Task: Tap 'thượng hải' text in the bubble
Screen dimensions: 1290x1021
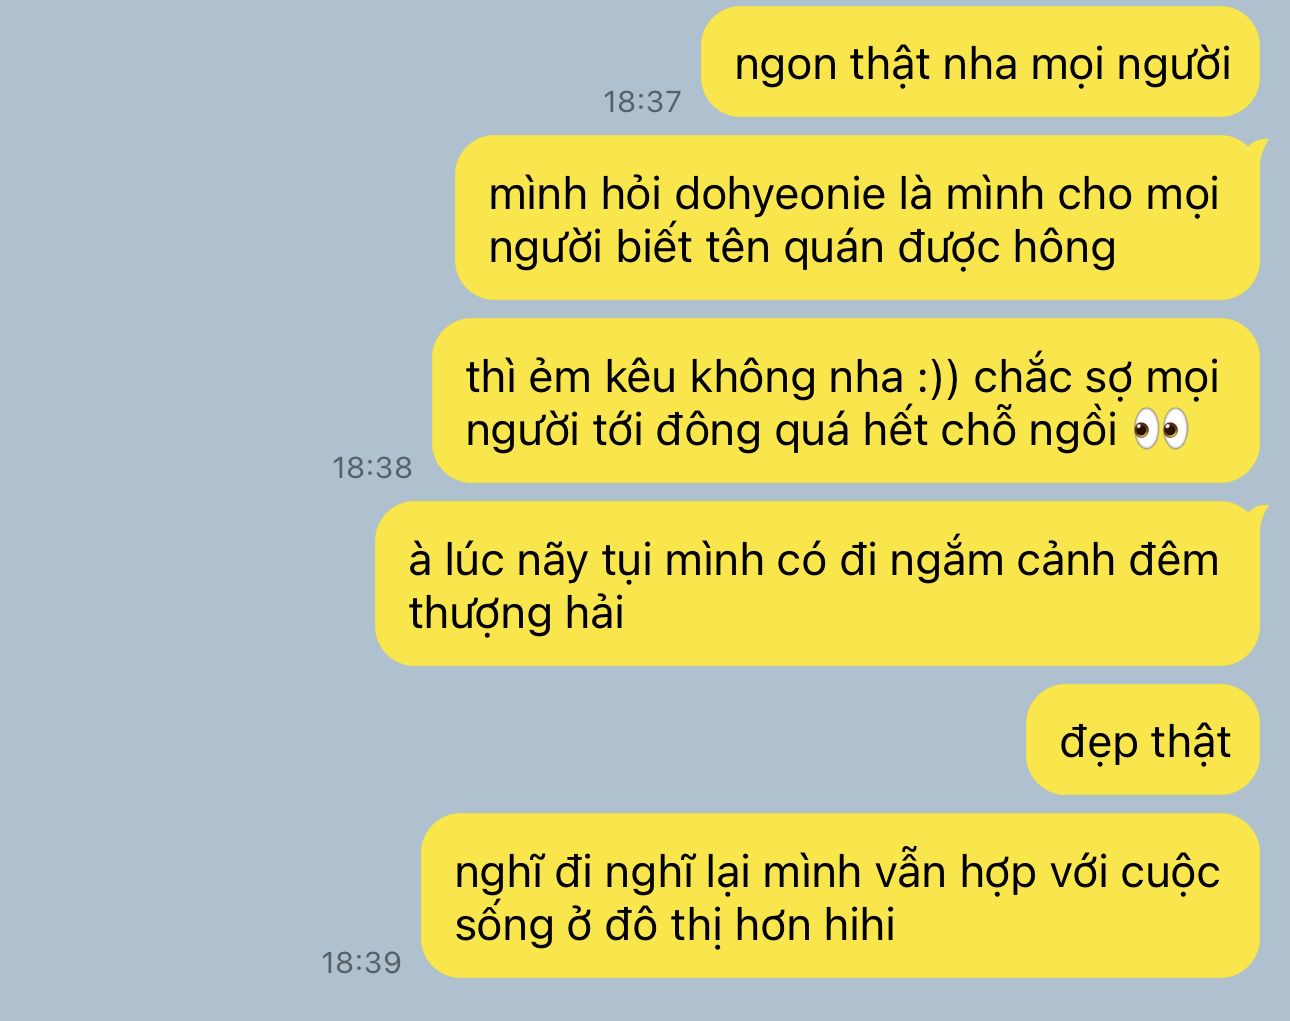Action: click(x=516, y=613)
